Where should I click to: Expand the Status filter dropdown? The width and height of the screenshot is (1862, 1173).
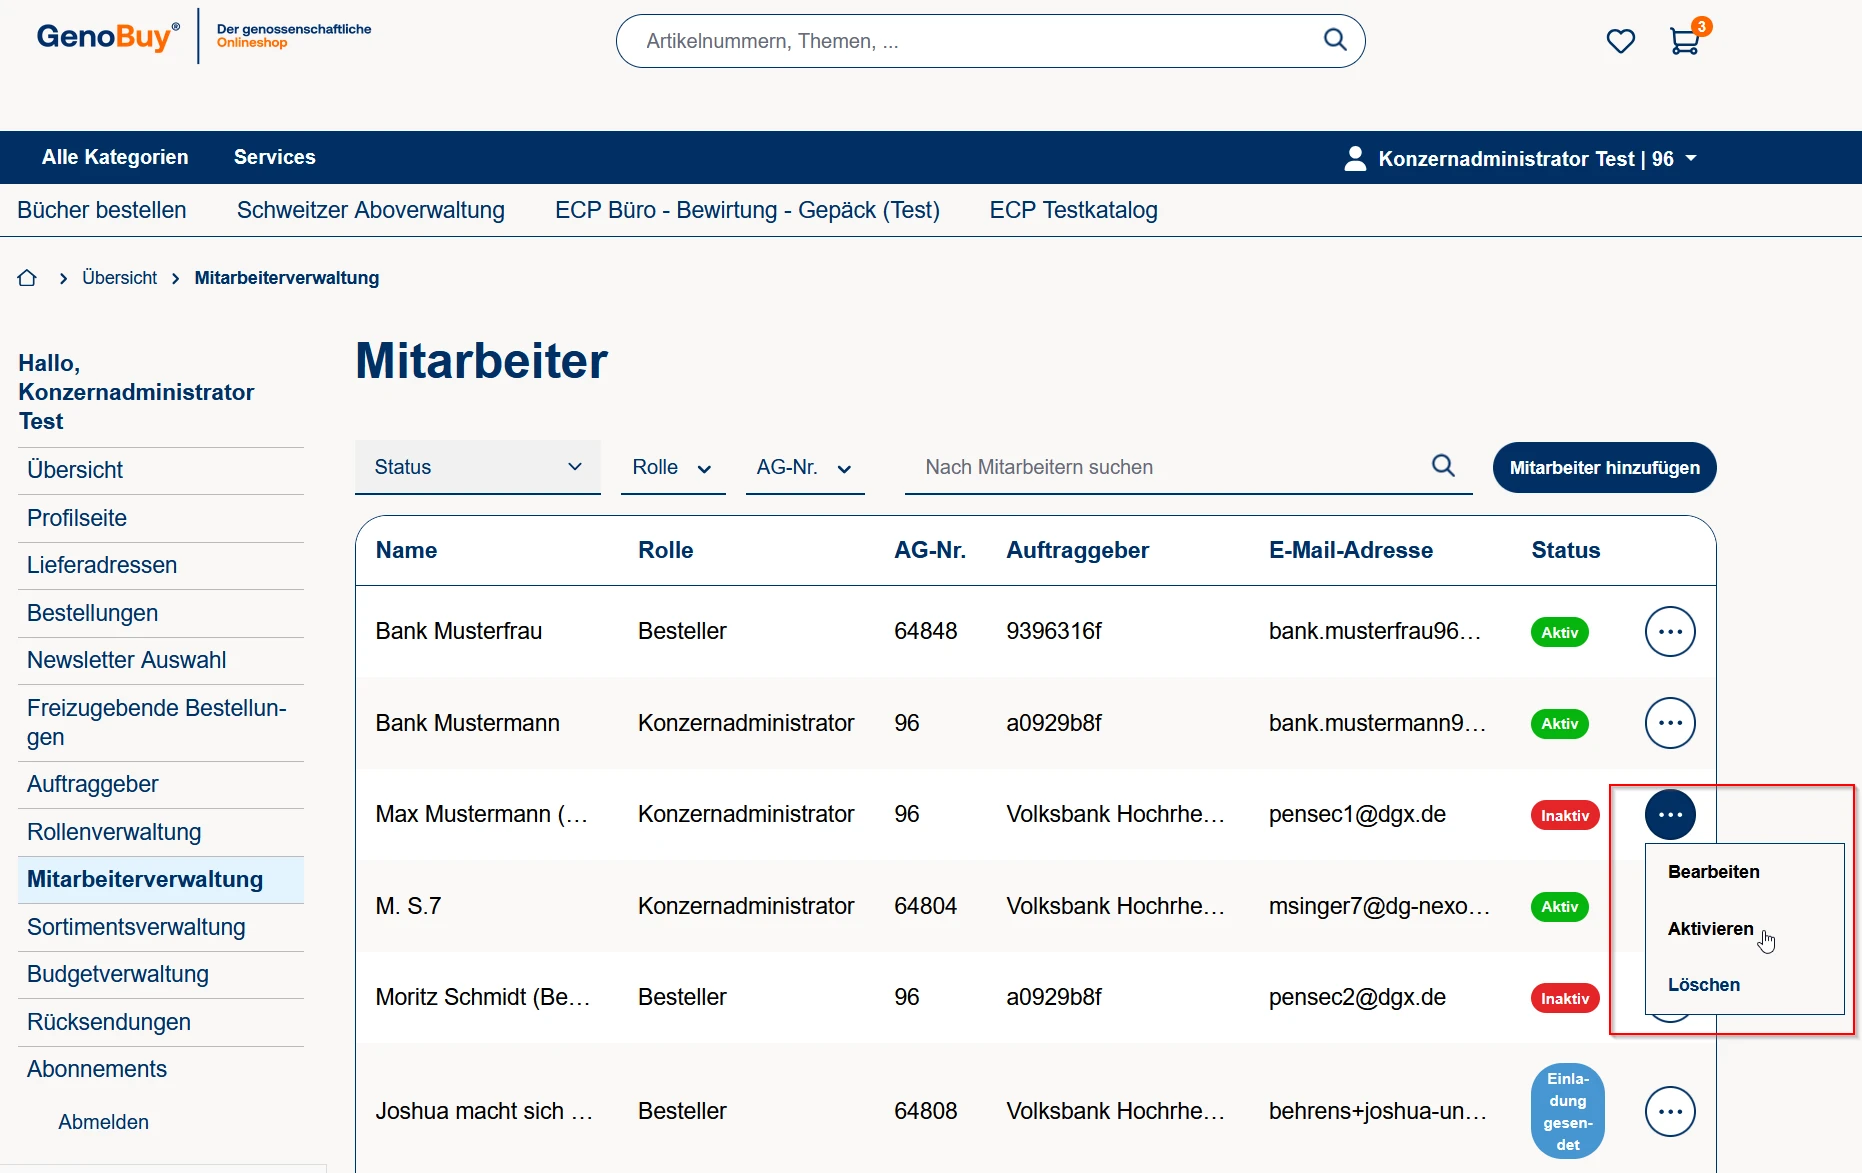coord(477,467)
